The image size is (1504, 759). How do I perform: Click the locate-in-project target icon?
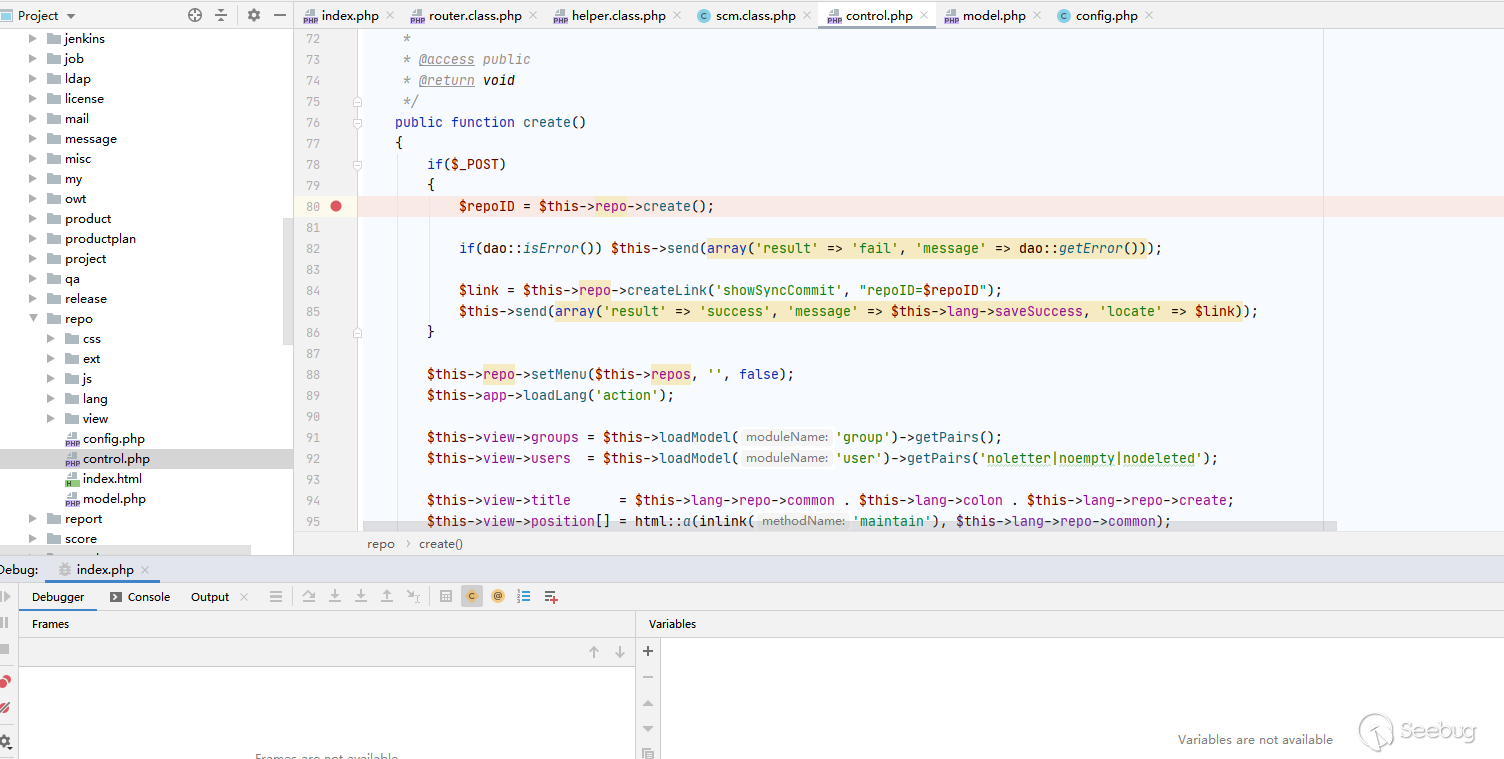click(x=195, y=15)
